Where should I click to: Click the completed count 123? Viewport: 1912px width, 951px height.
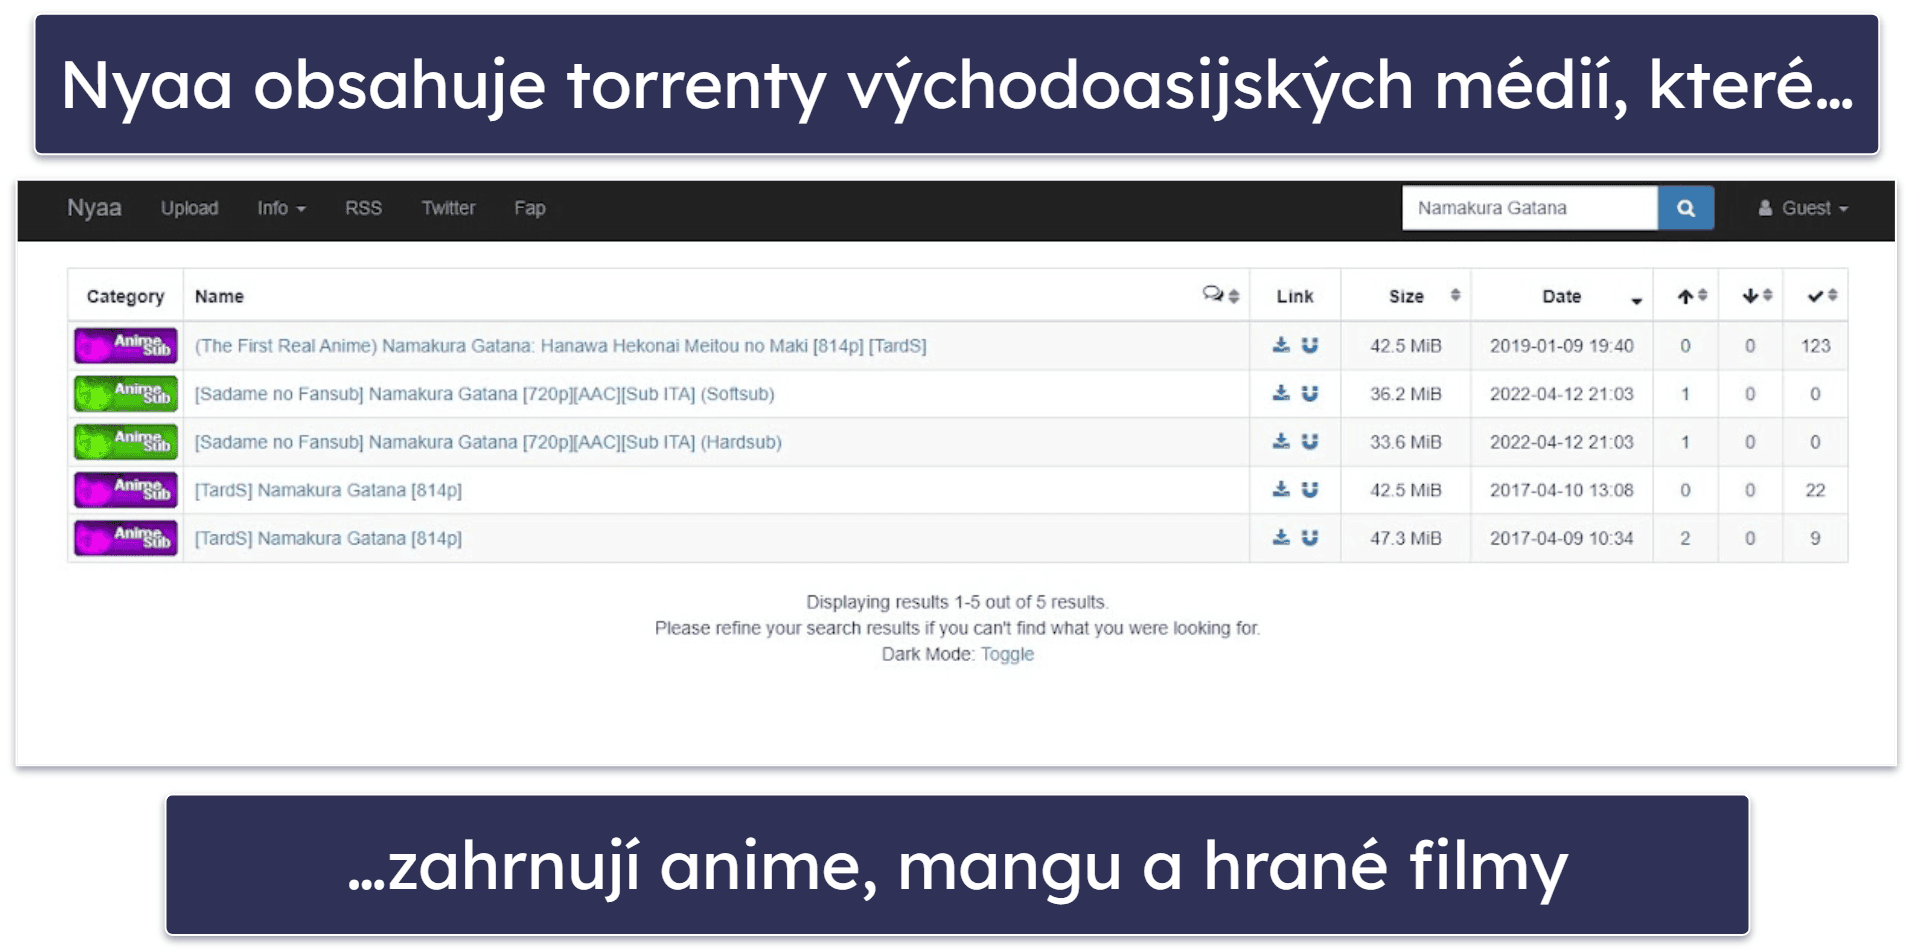(x=1816, y=346)
